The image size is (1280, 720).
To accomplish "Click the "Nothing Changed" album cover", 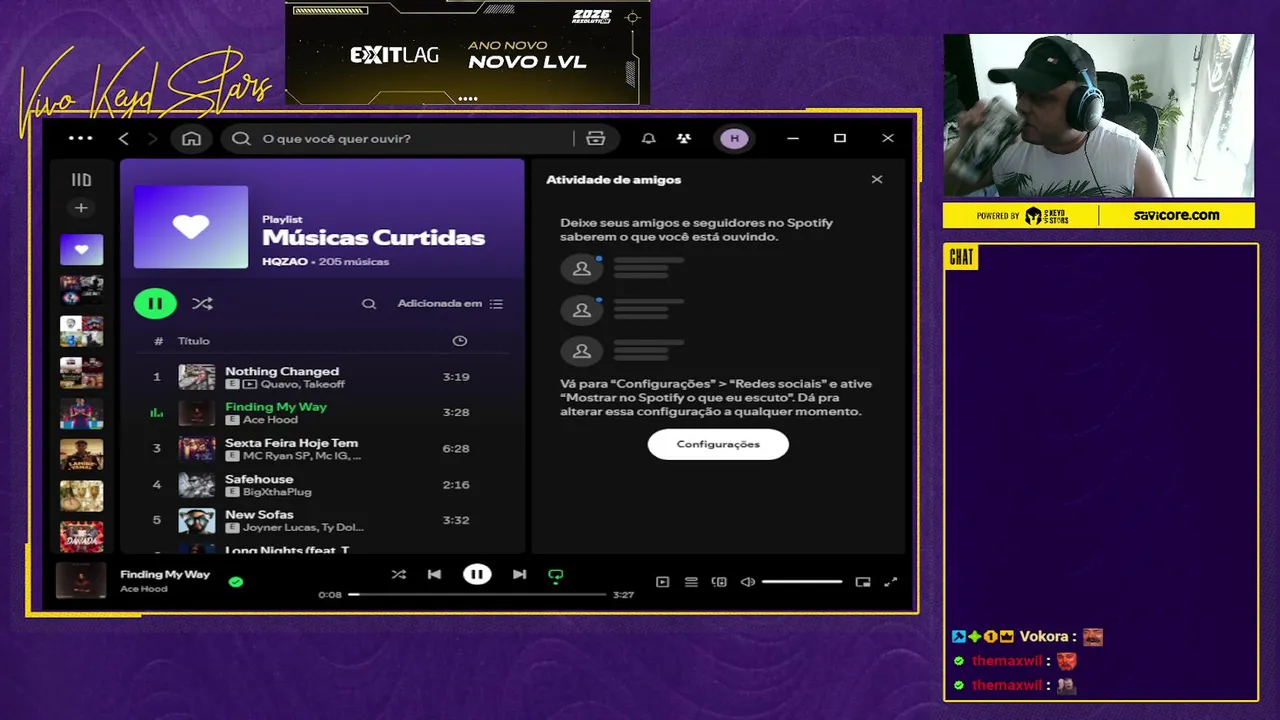I will [x=196, y=377].
